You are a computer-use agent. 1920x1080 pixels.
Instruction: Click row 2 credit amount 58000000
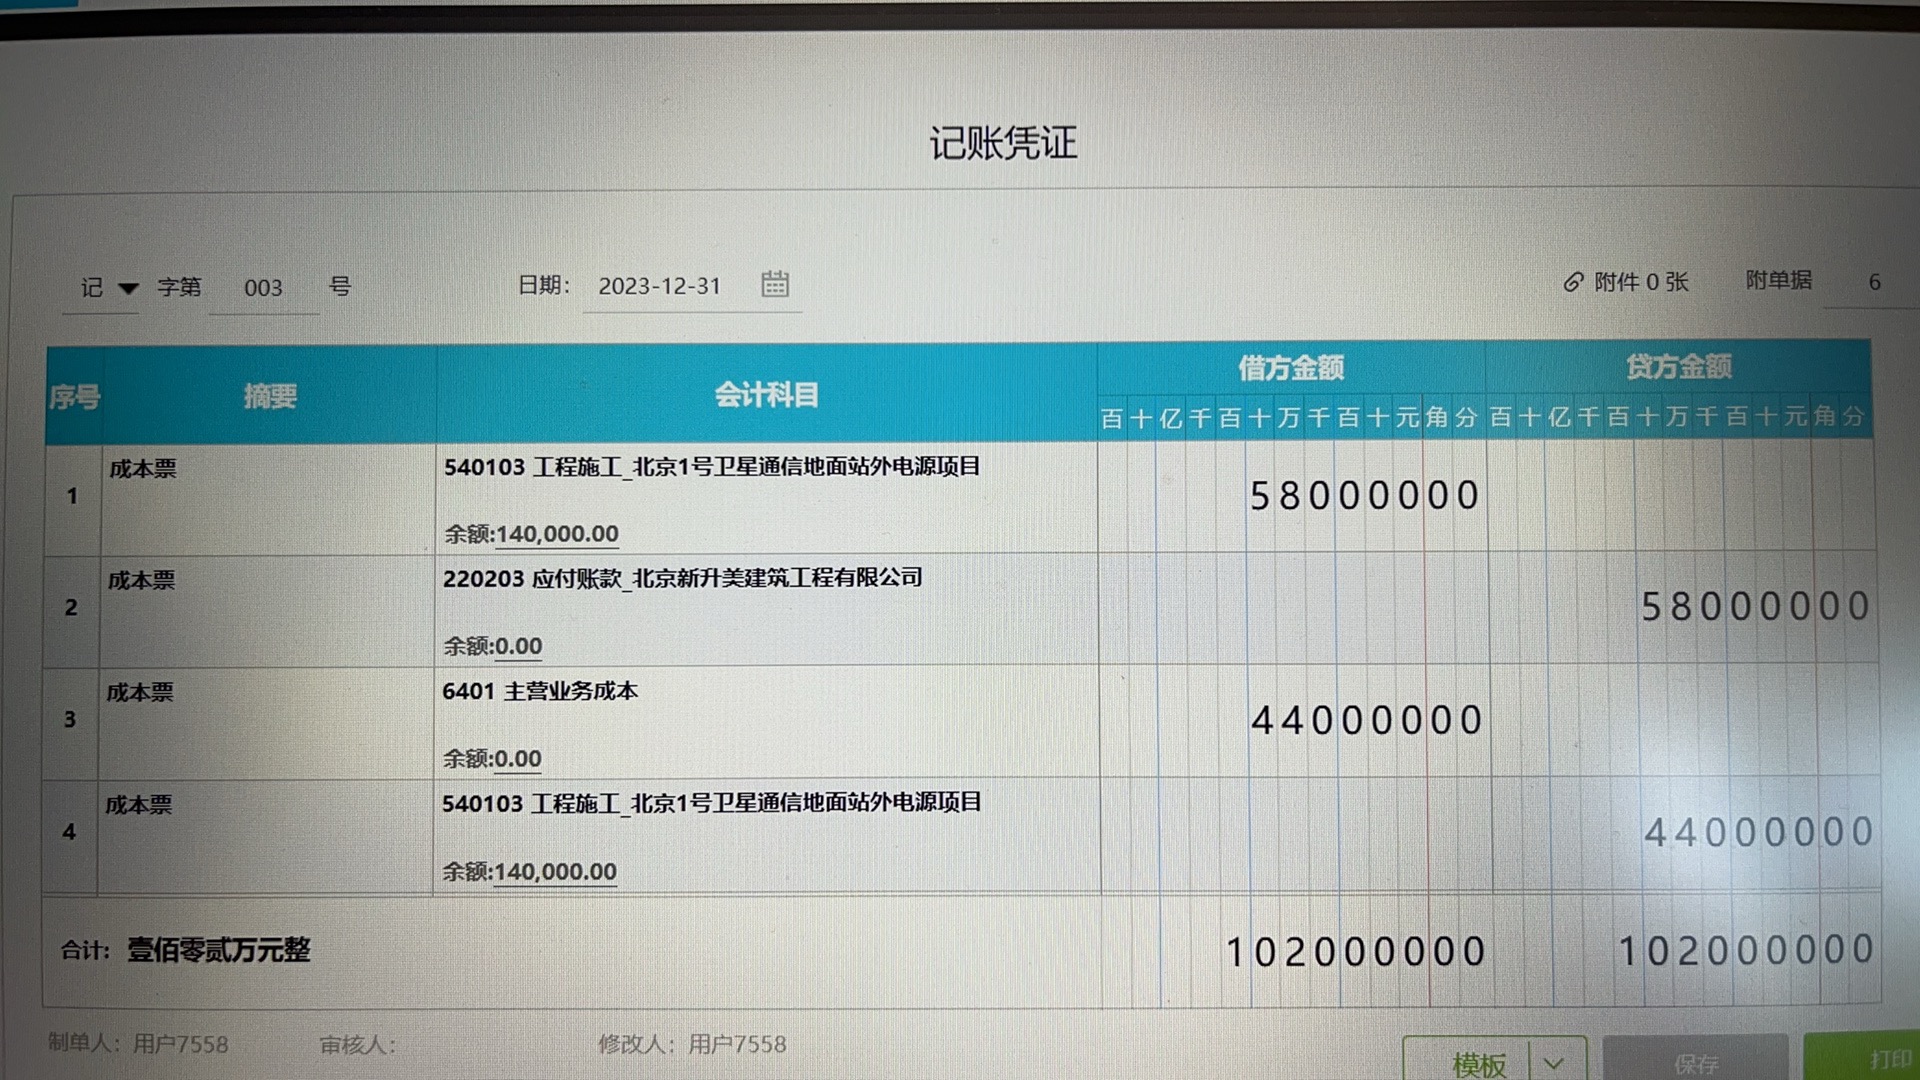tap(1755, 607)
